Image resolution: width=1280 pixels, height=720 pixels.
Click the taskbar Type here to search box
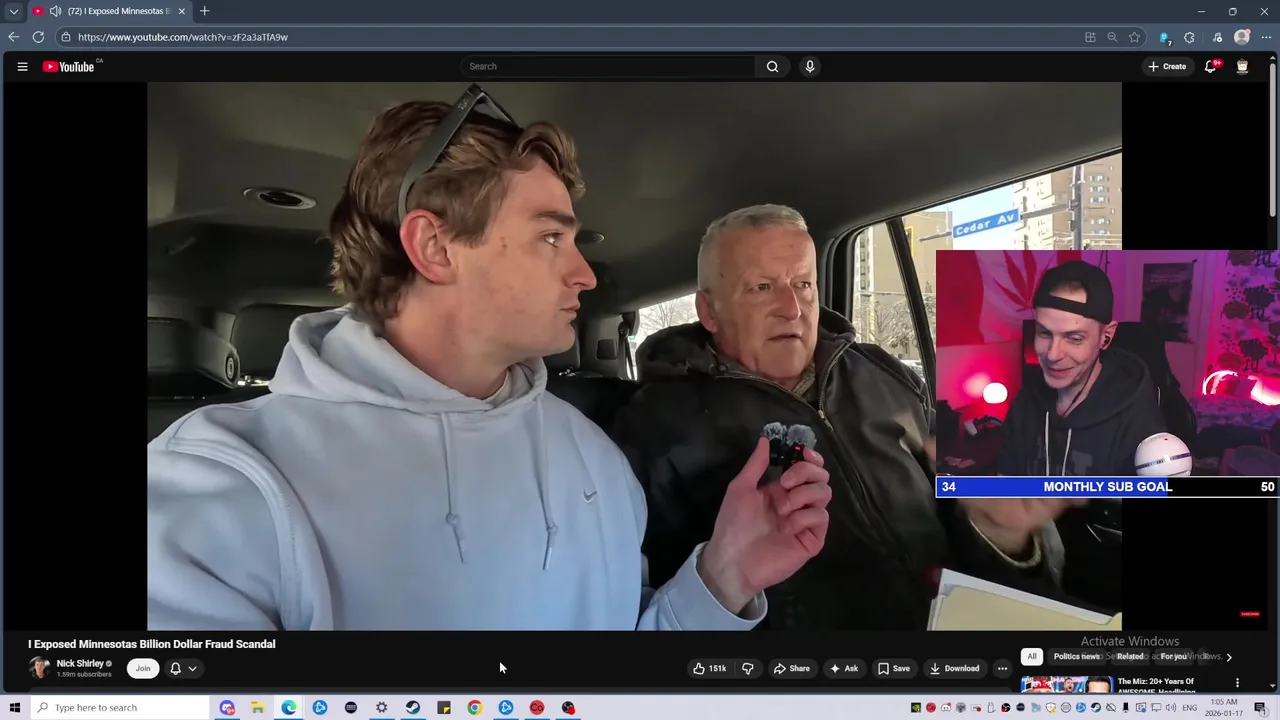click(x=120, y=708)
